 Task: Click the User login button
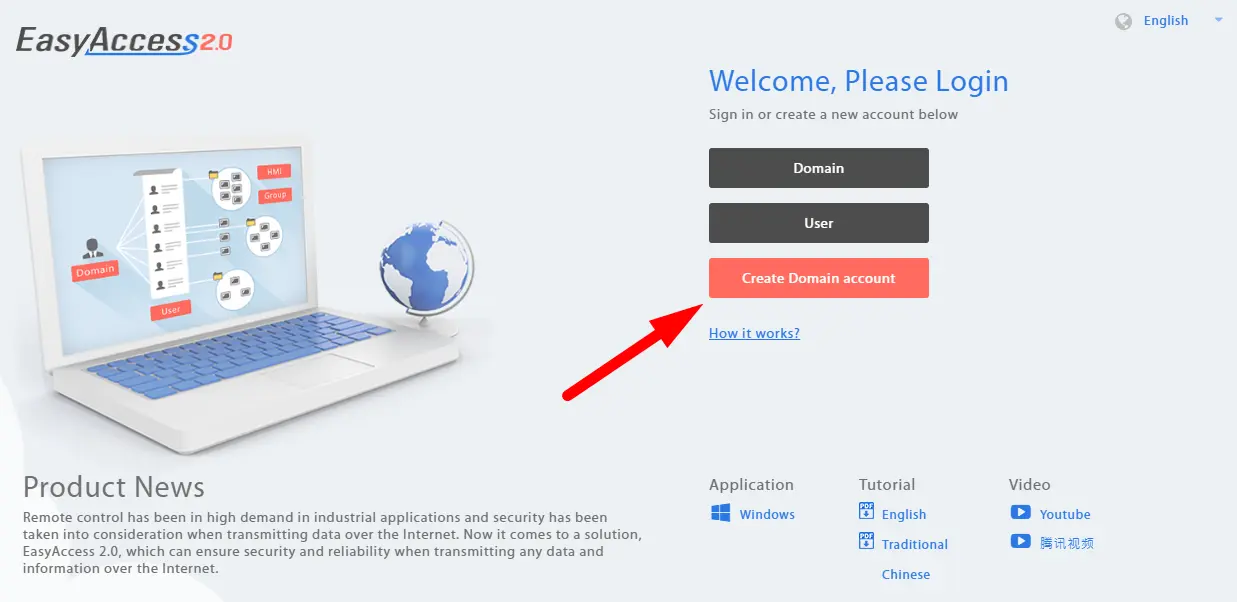click(819, 223)
